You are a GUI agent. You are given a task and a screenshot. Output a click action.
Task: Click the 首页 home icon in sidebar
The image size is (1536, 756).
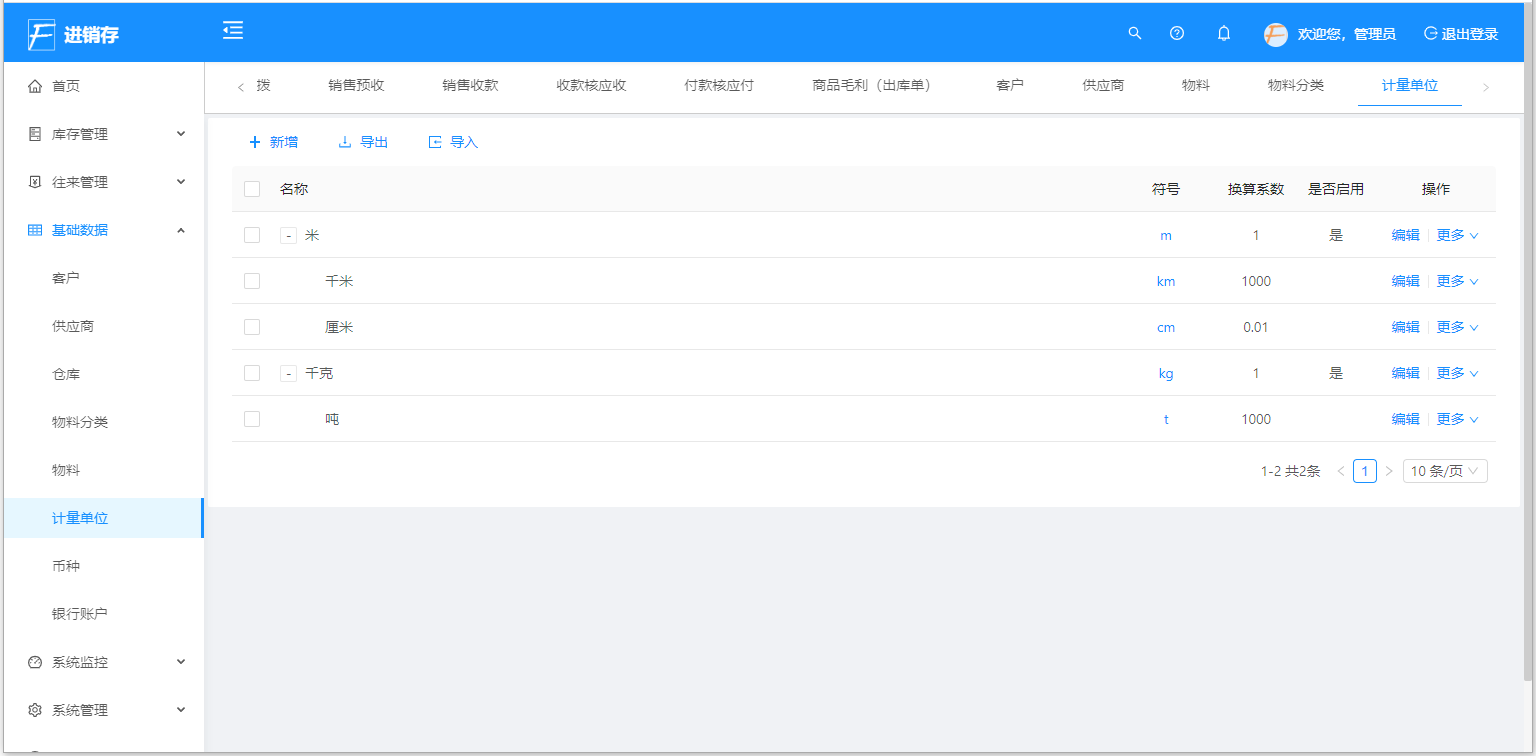coord(35,86)
